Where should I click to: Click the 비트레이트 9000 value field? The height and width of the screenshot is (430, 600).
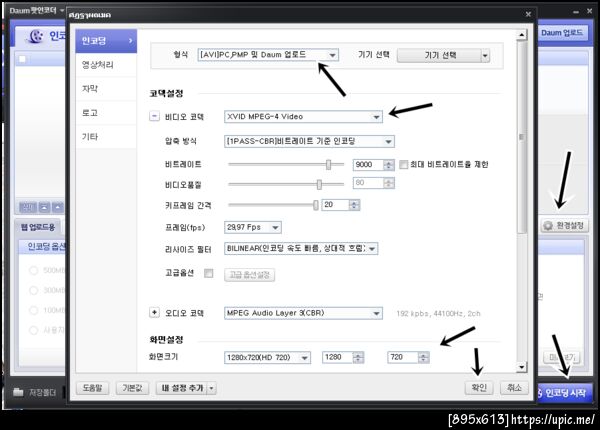368,165
